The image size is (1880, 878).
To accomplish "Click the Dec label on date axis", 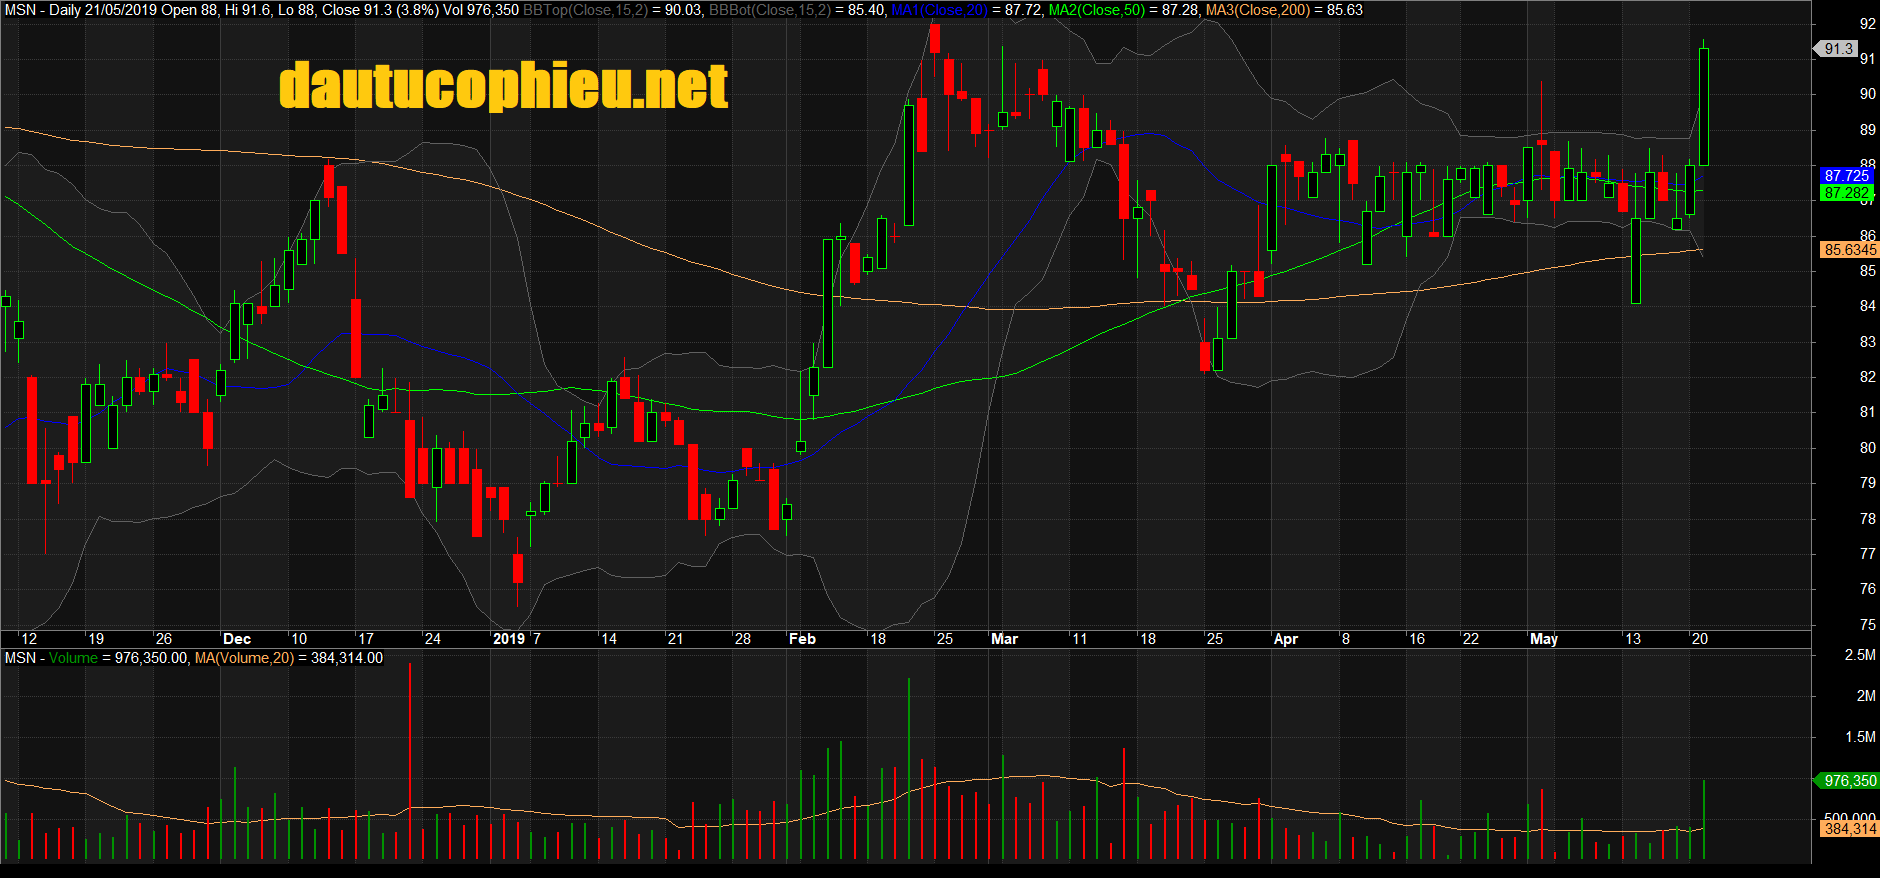I will click(x=237, y=639).
